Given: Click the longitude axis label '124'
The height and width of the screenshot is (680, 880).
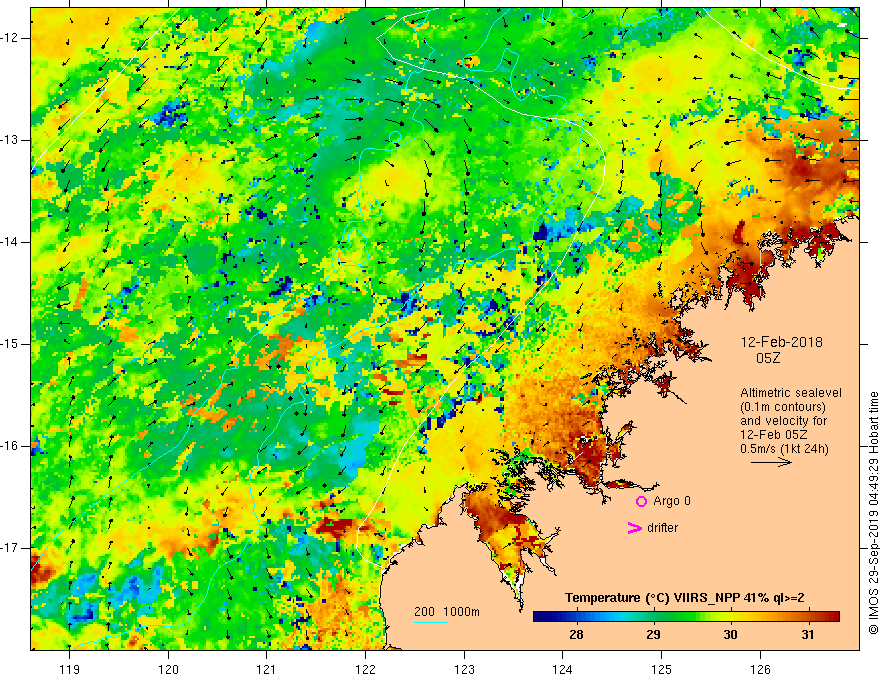Looking at the screenshot, I should tap(563, 669).
